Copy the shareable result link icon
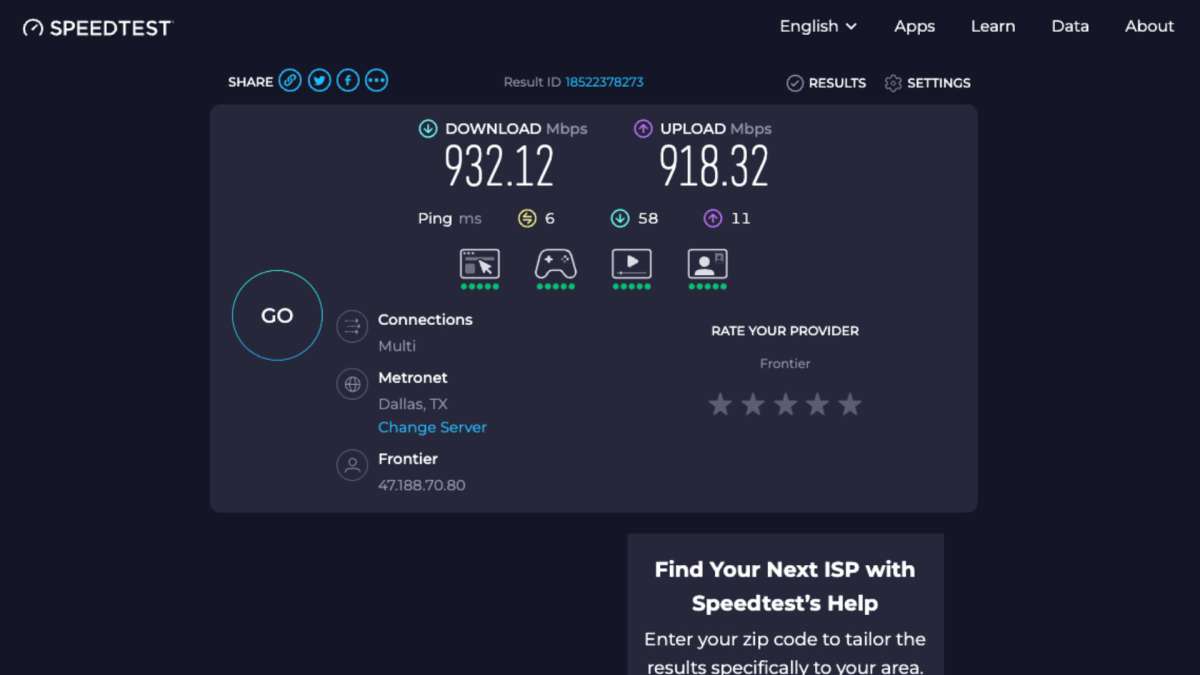This screenshot has height=675, width=1200. tap(289, 80)
